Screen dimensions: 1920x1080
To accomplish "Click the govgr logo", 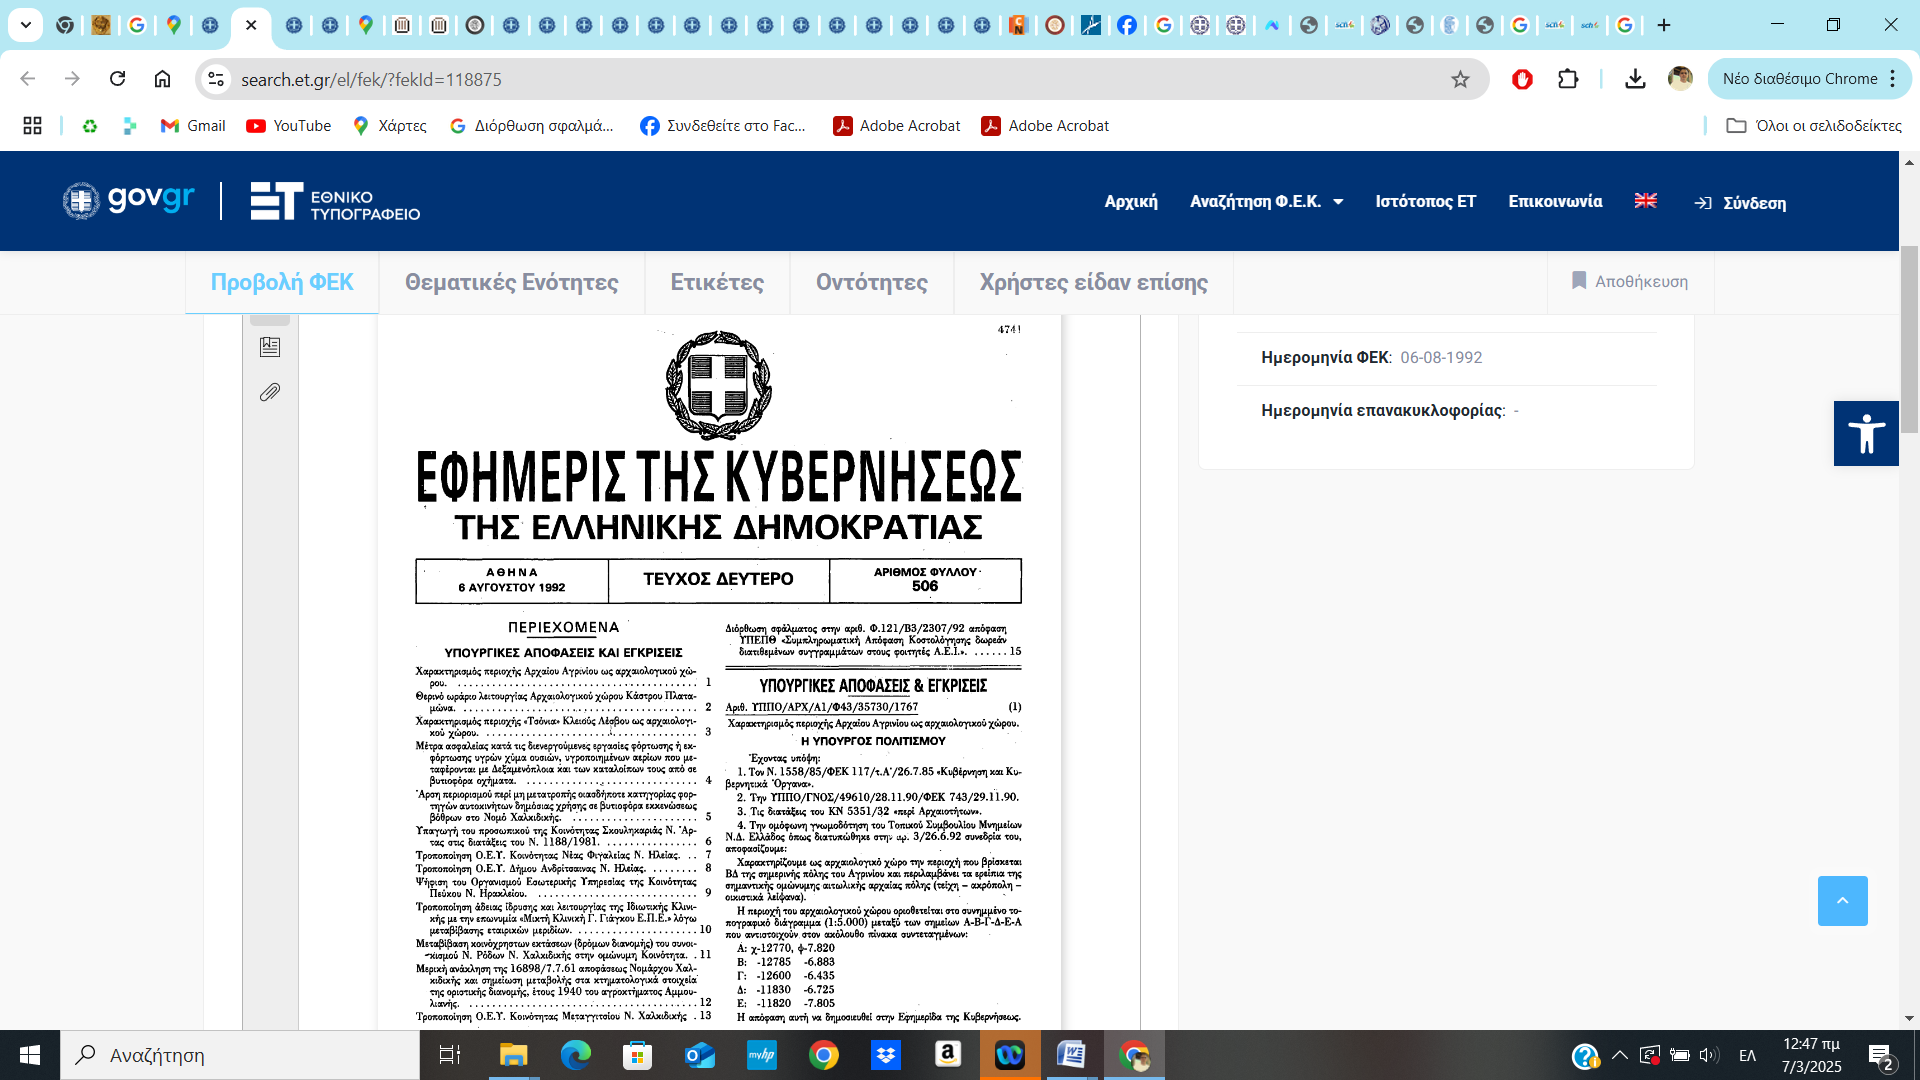I will click(x=127, y=200).
